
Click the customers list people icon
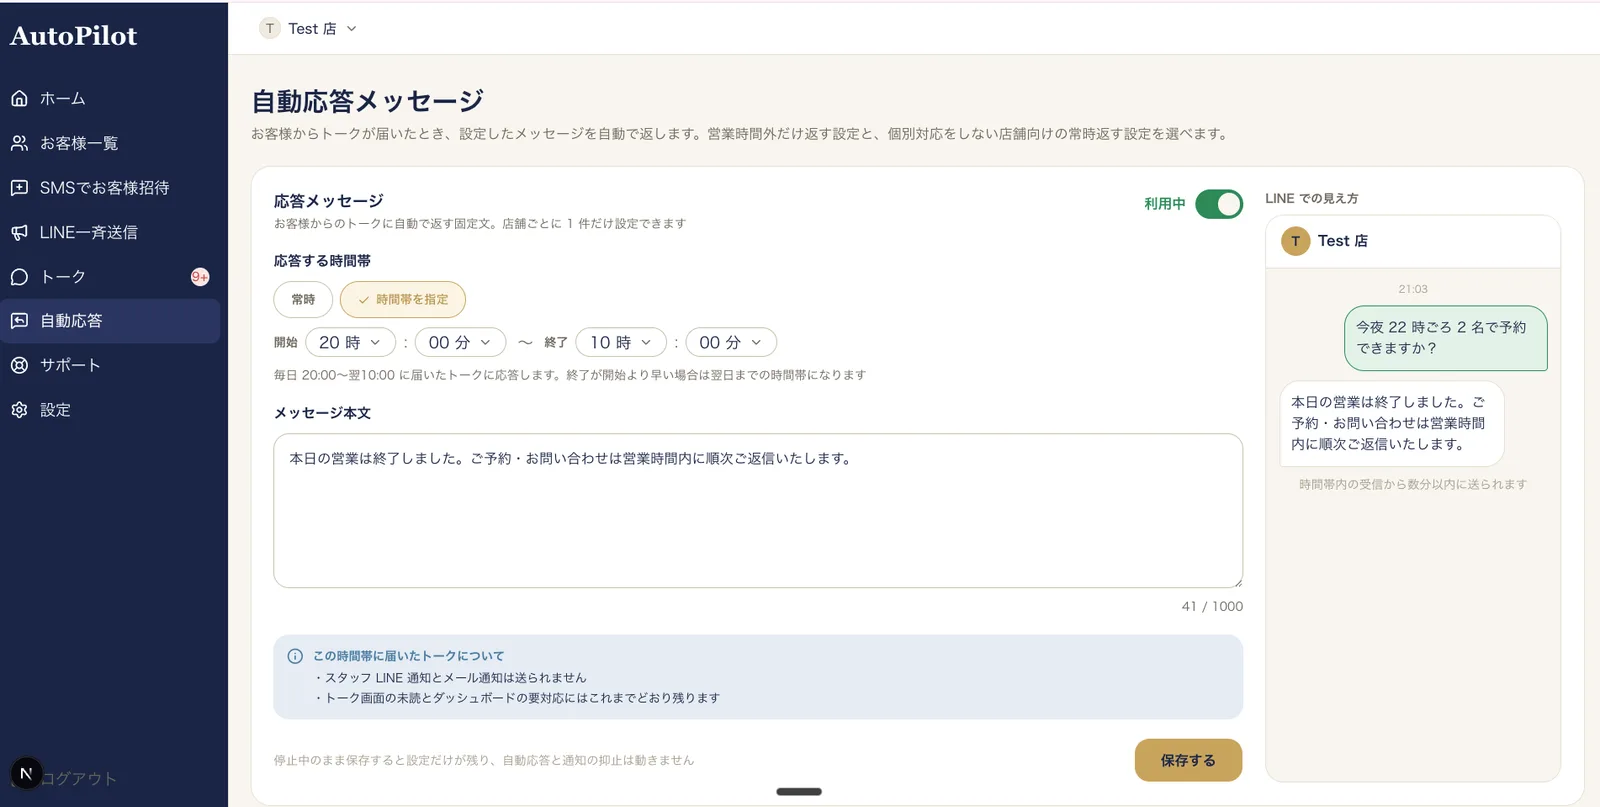tap(19, 143)
